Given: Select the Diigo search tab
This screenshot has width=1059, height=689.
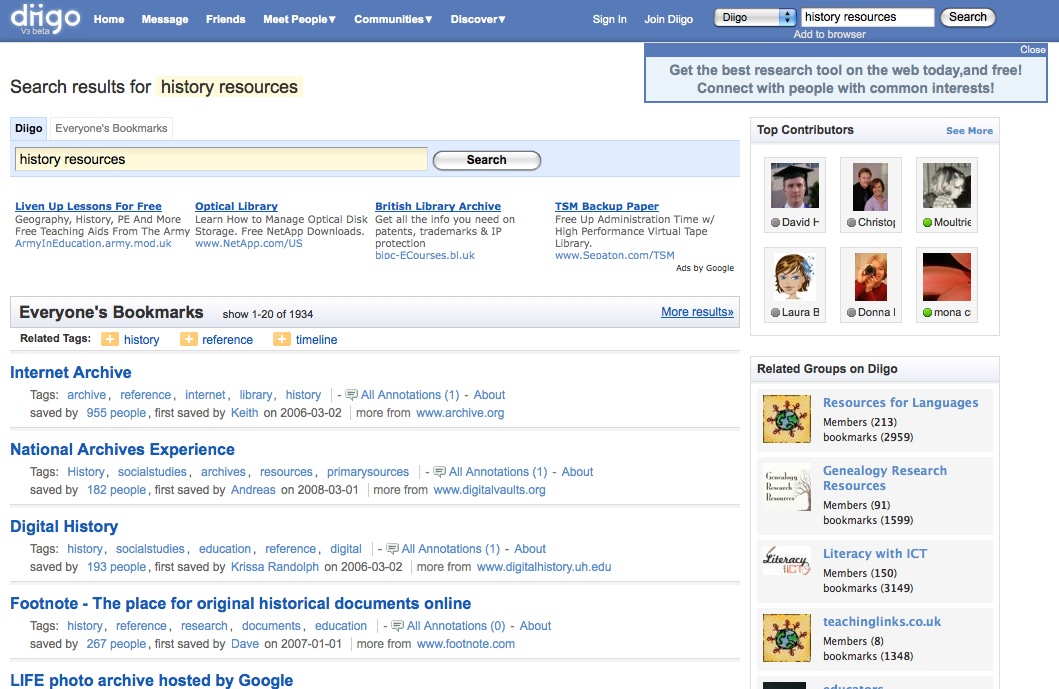Looking at the screenshot, I should [x=29, y=128].
